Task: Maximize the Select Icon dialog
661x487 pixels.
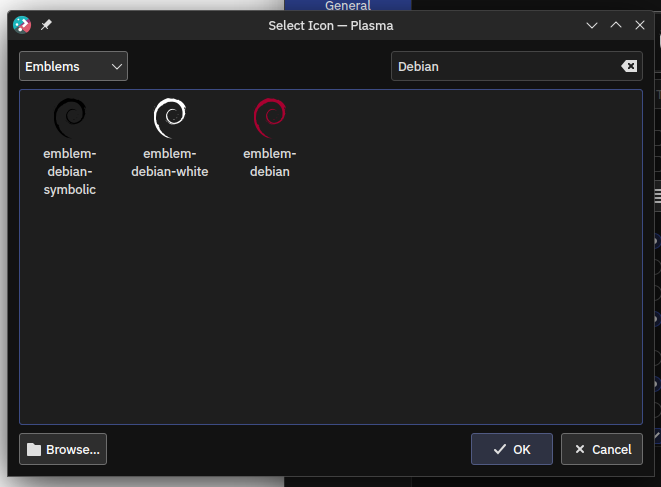Action: tap(616, 25)
